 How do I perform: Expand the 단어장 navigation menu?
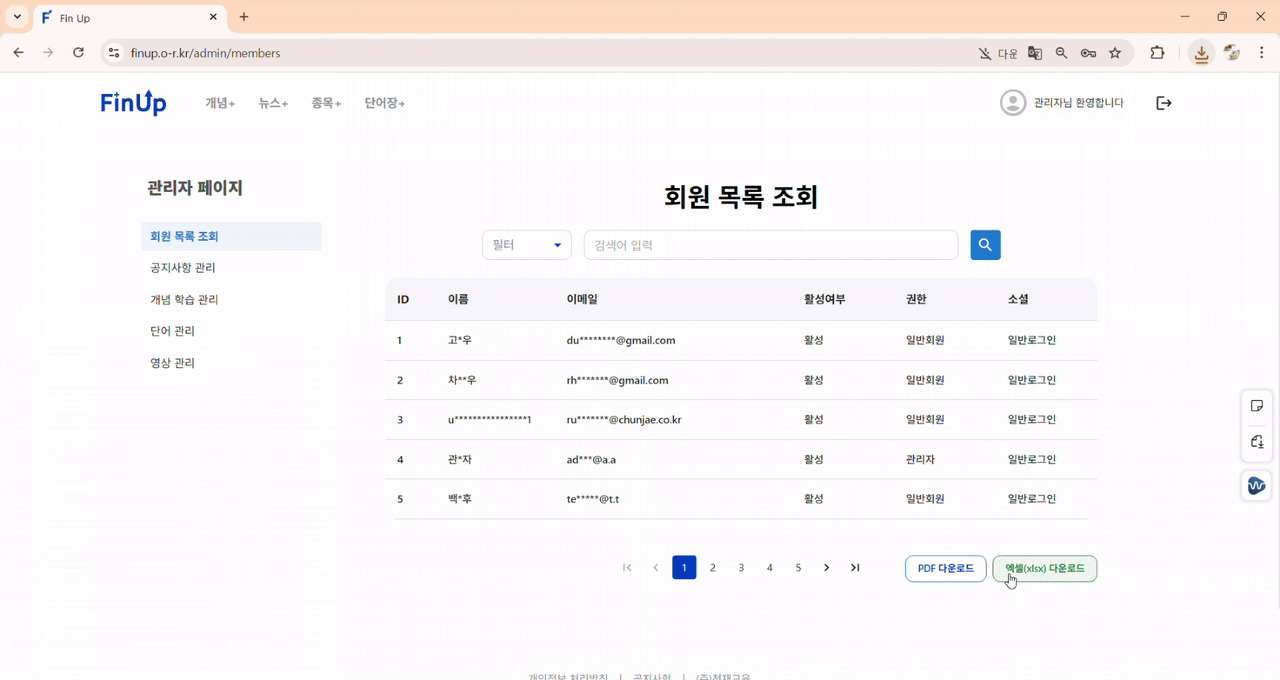coord(383,102)
